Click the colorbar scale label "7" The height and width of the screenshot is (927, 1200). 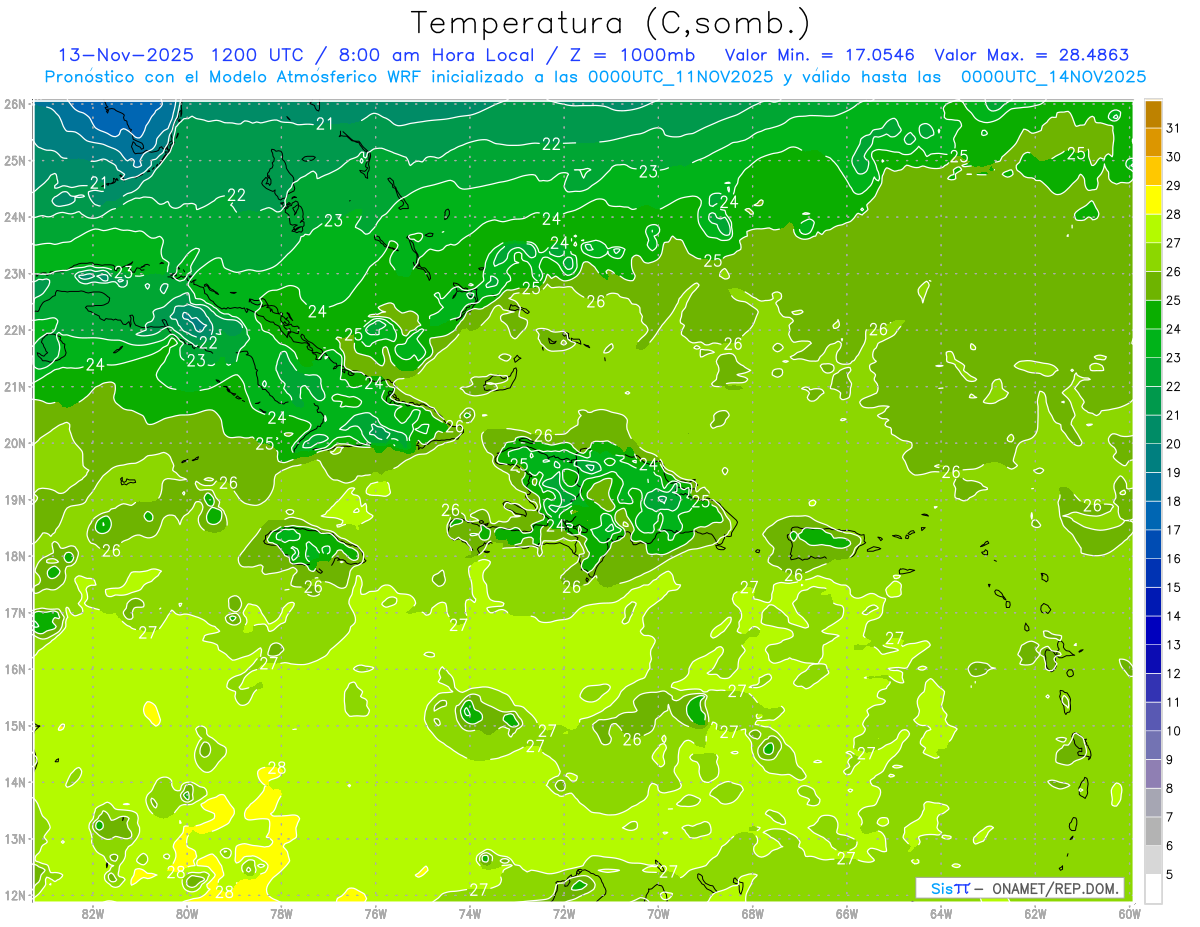point(1171,818)
